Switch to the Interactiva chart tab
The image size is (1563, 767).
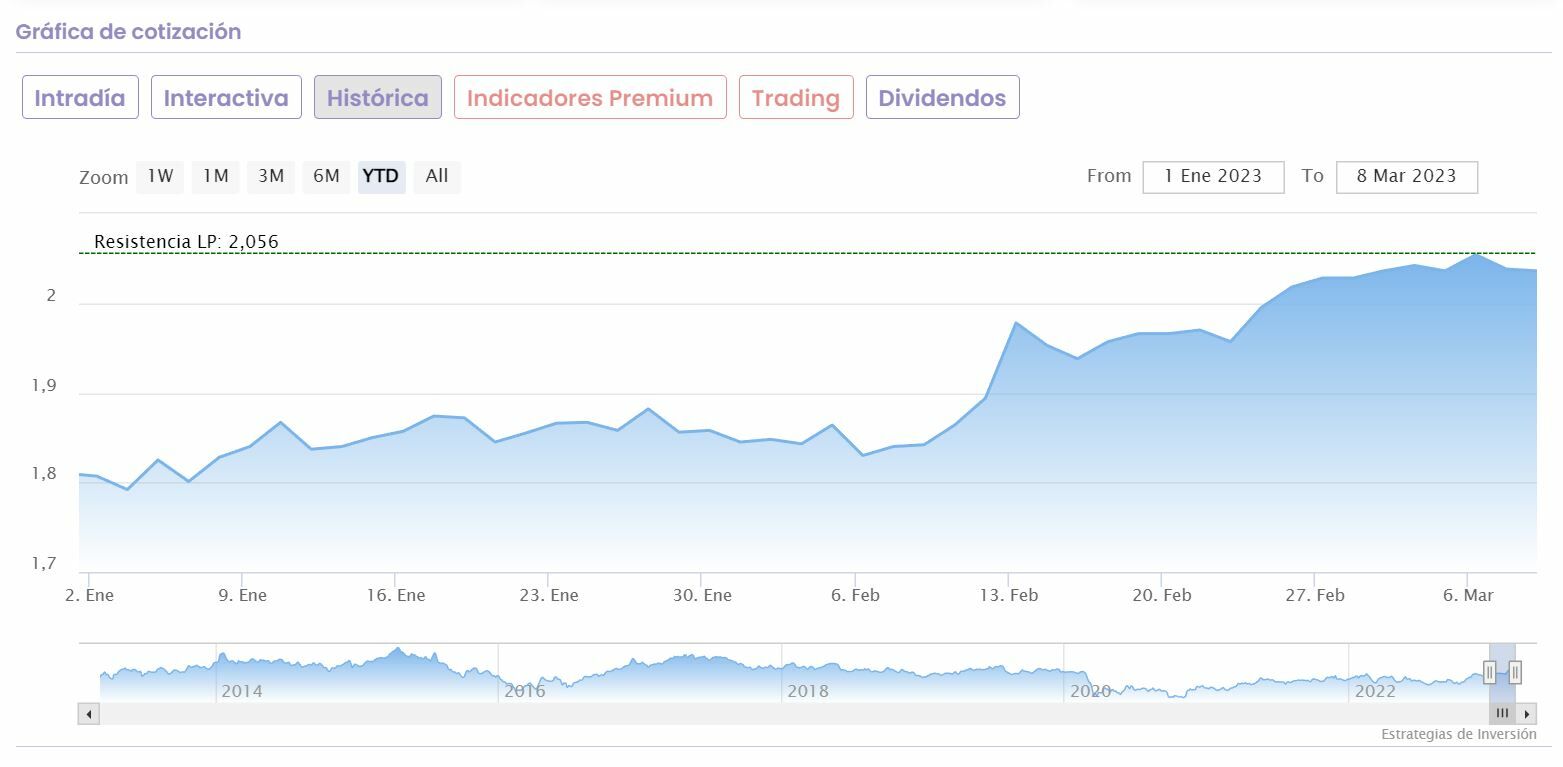(x=226, y=98)
